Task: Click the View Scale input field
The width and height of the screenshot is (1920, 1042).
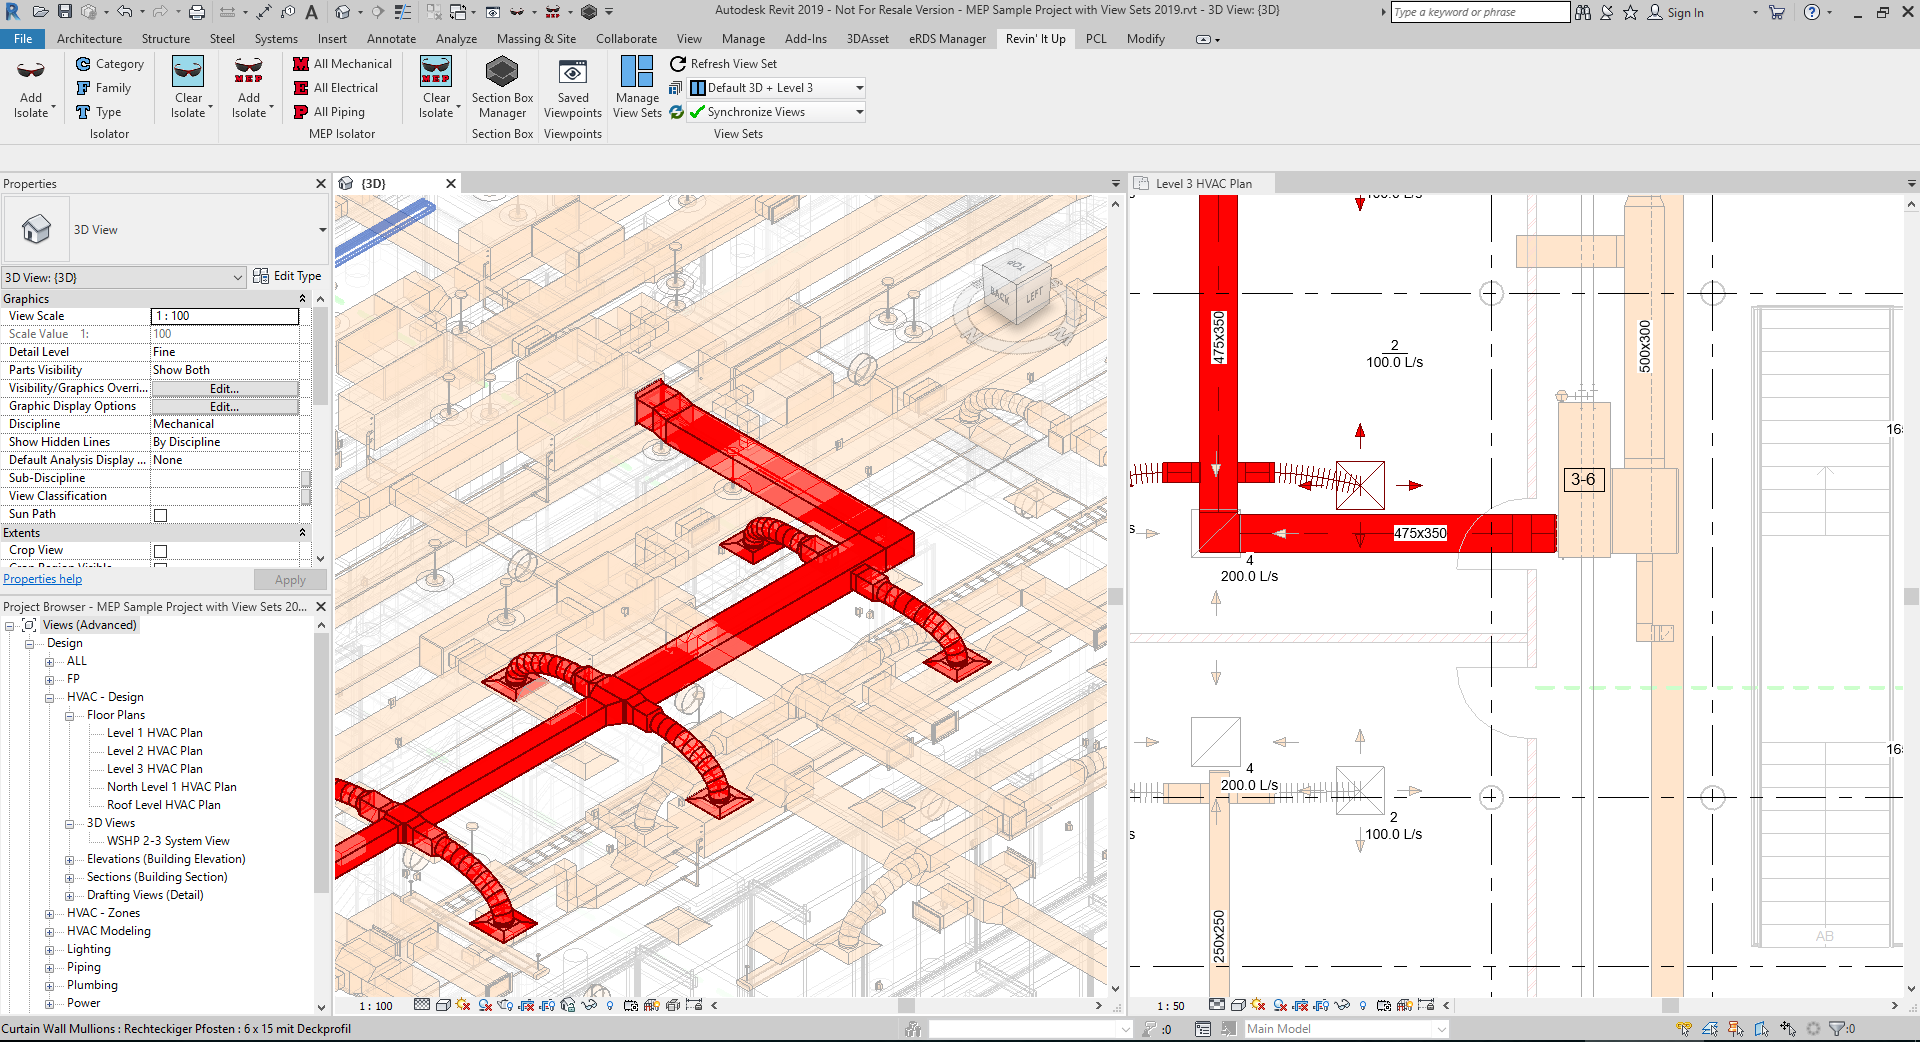Action: click(224, 316)
